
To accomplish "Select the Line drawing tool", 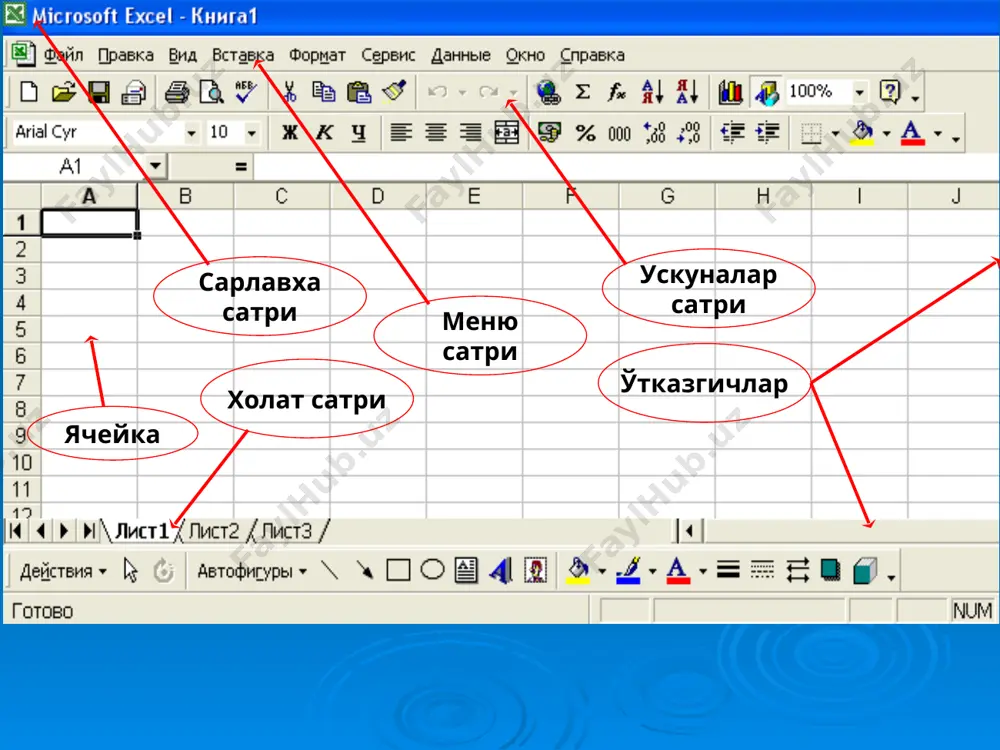I will (330, 570).
